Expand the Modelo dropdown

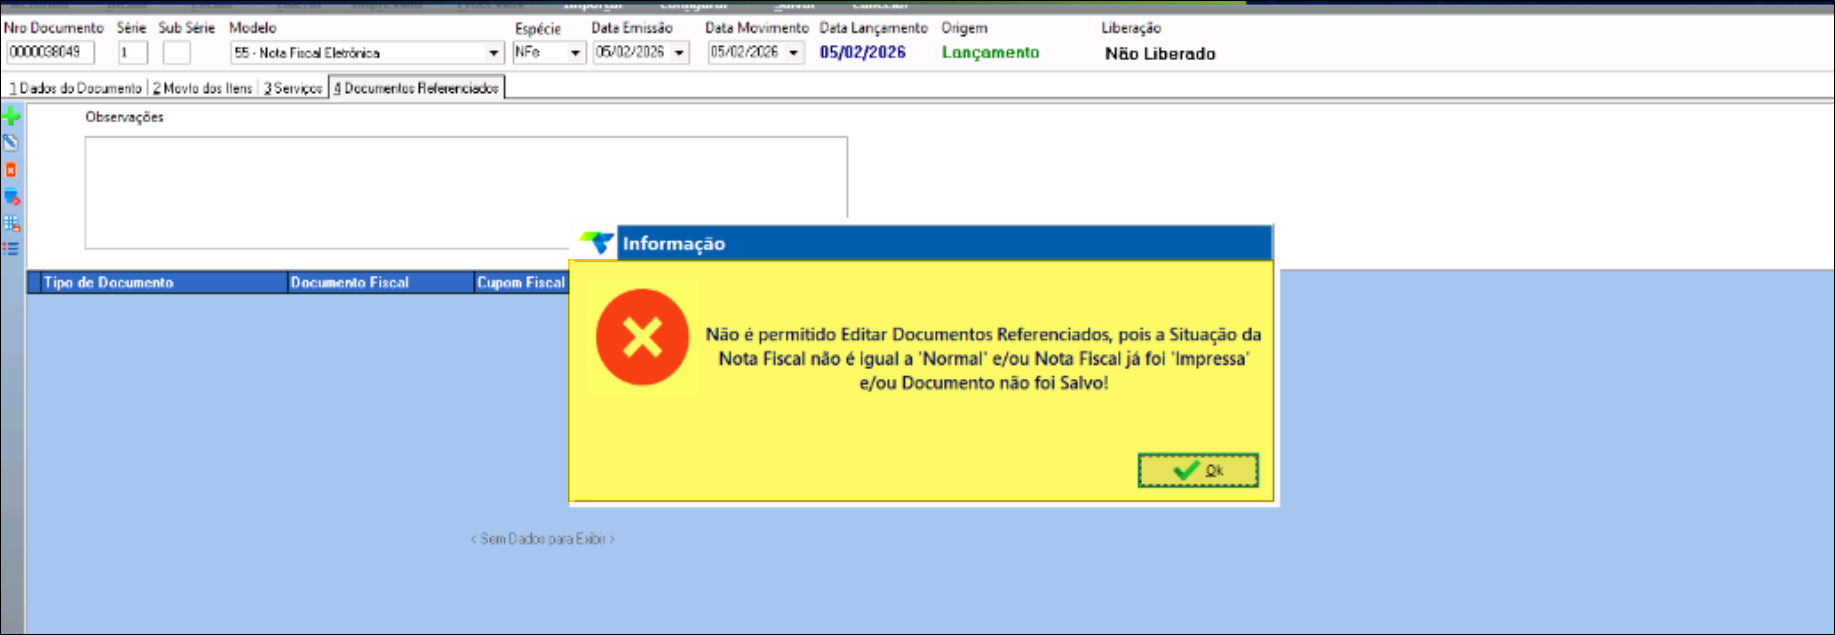(x=493, y=53)
